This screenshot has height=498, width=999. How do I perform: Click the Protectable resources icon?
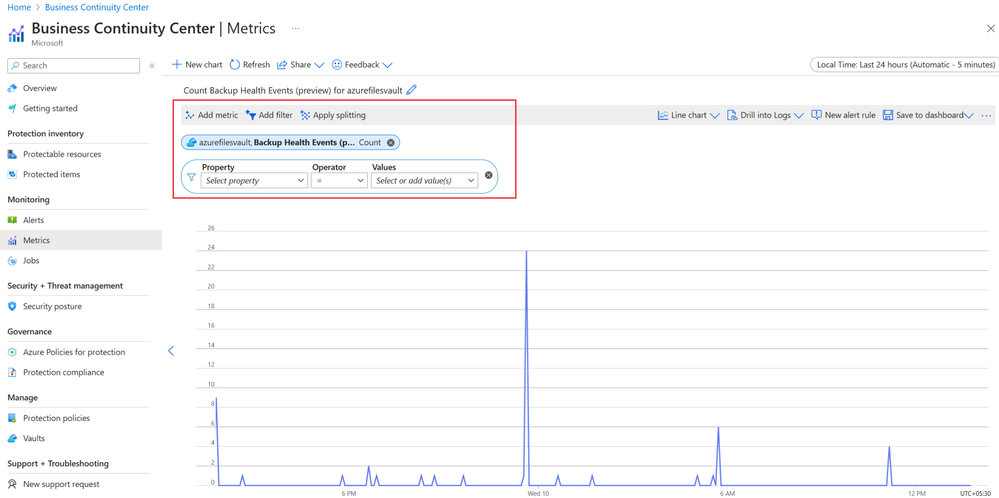click(x=12, y=154)
